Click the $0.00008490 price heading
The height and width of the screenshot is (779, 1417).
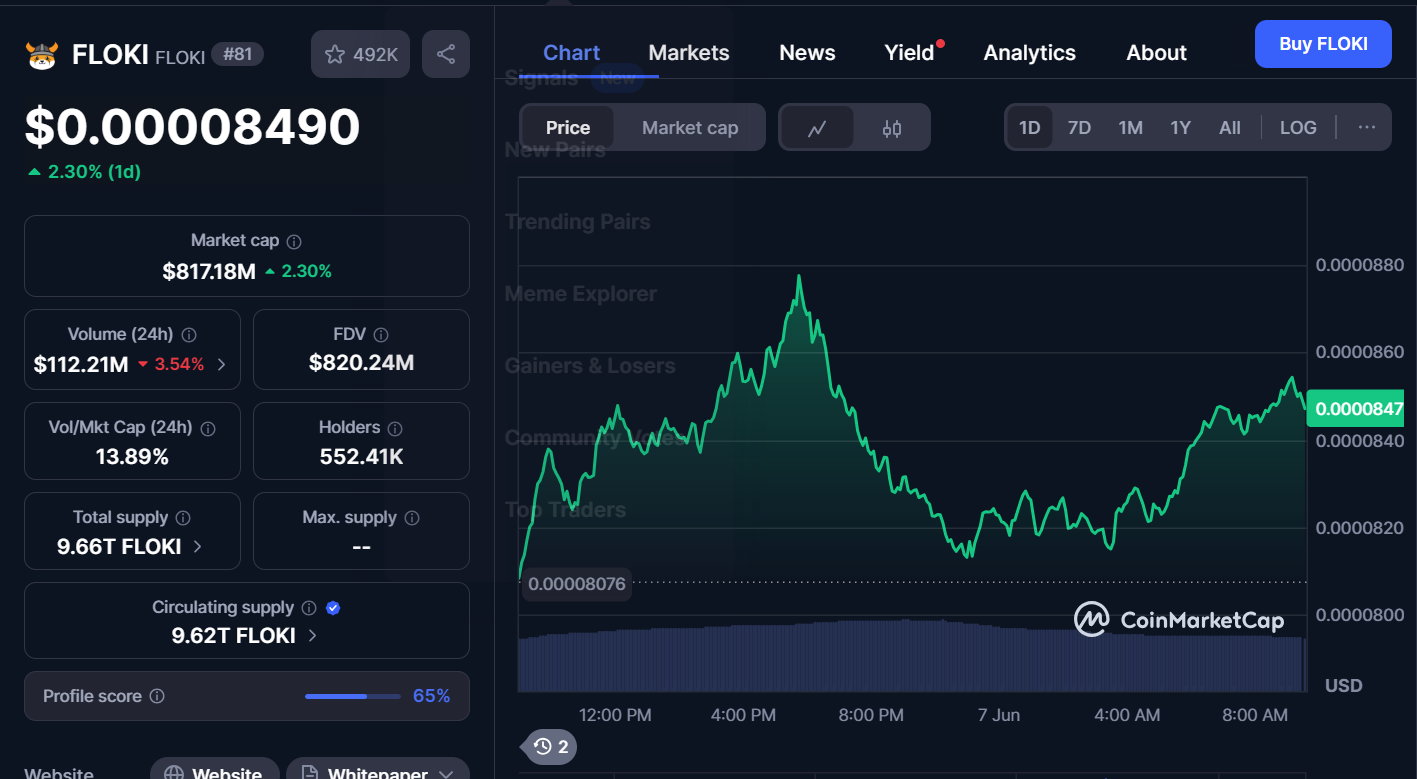[x=192, y=128]
